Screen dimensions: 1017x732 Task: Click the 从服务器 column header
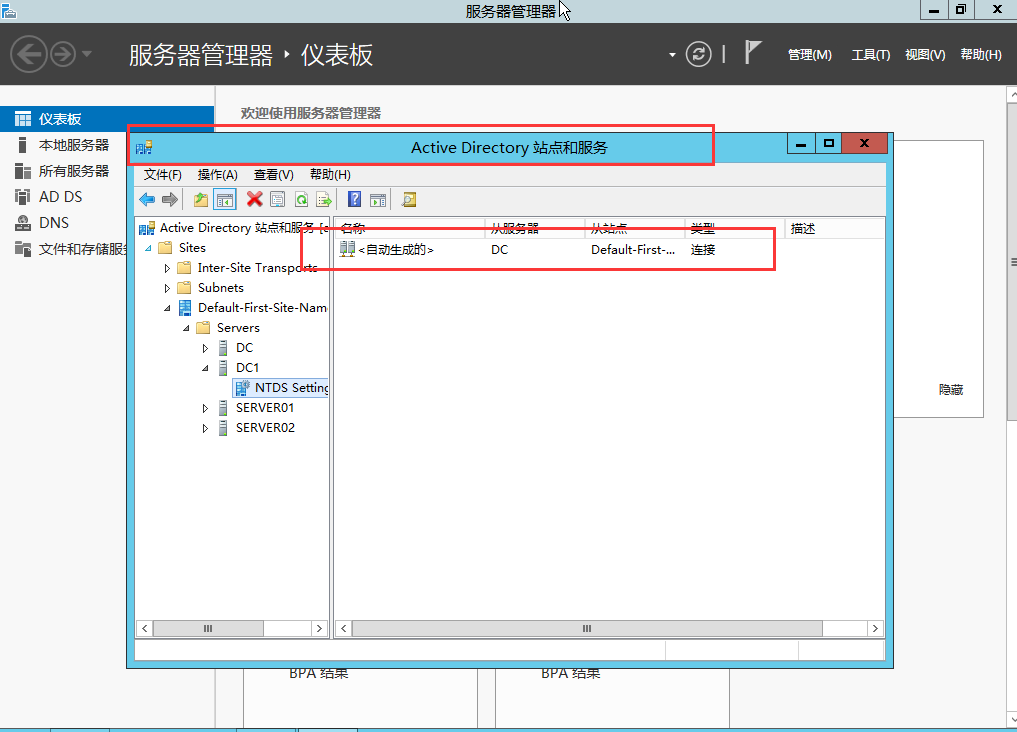click(534, 228)
